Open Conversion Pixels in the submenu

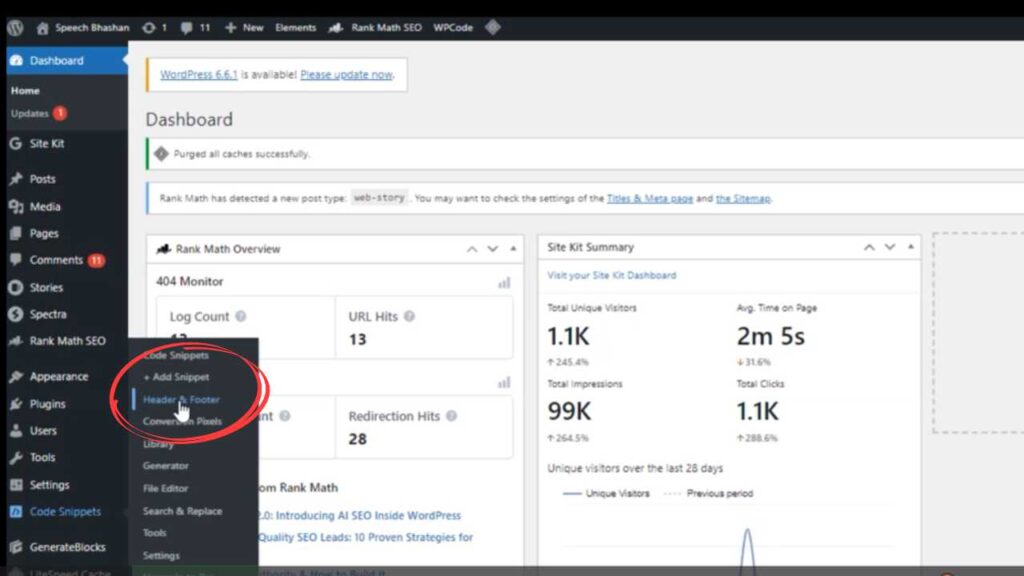click(x=182, y=421)
